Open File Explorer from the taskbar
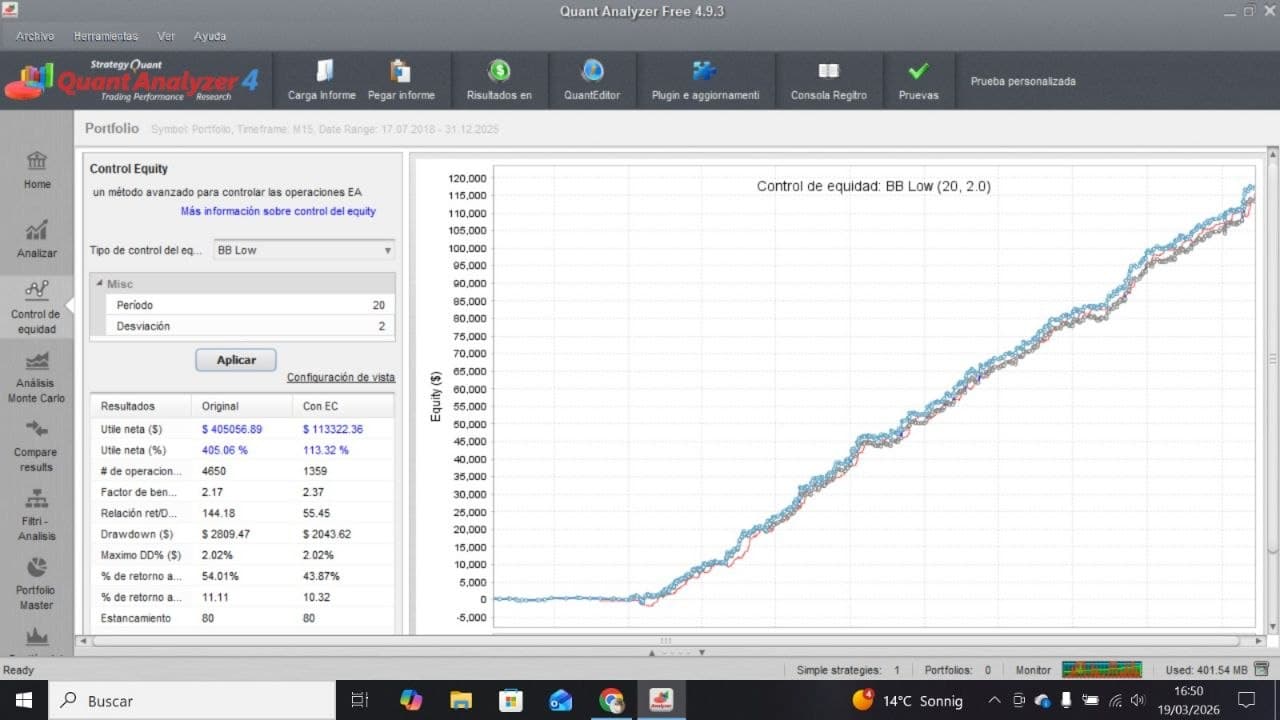This screenshot has width=1280, height=720. [x=461, y=700]
